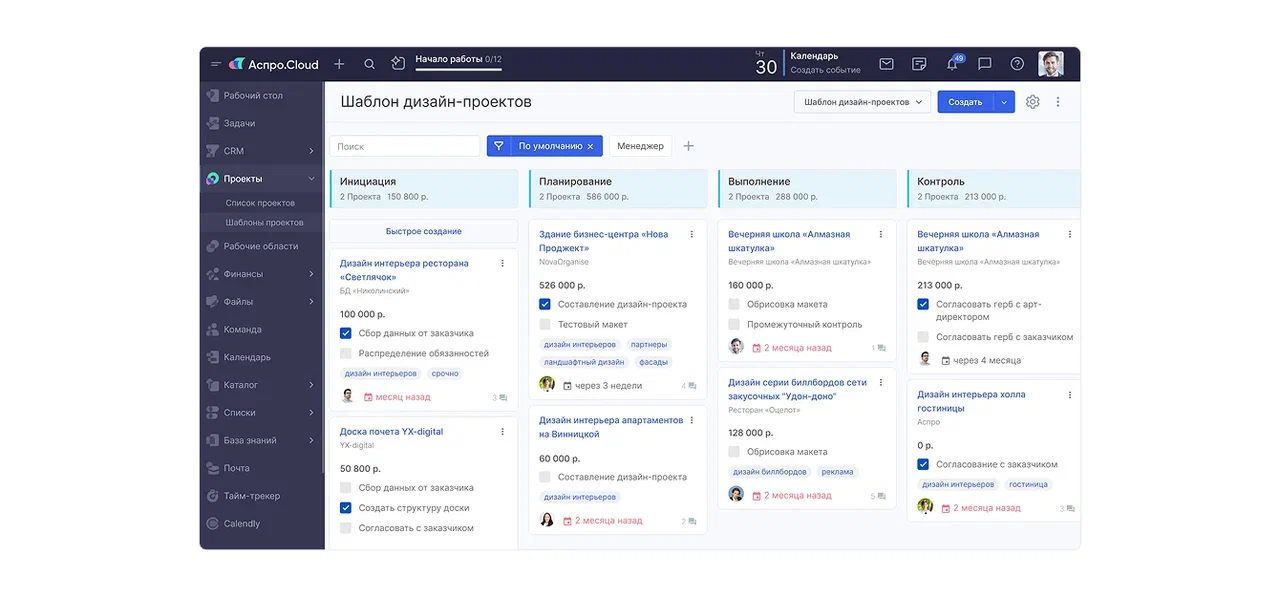Screen dimensions: 1280x597
Task: Click the Быстрое создание button
Action: pos(423,231)
